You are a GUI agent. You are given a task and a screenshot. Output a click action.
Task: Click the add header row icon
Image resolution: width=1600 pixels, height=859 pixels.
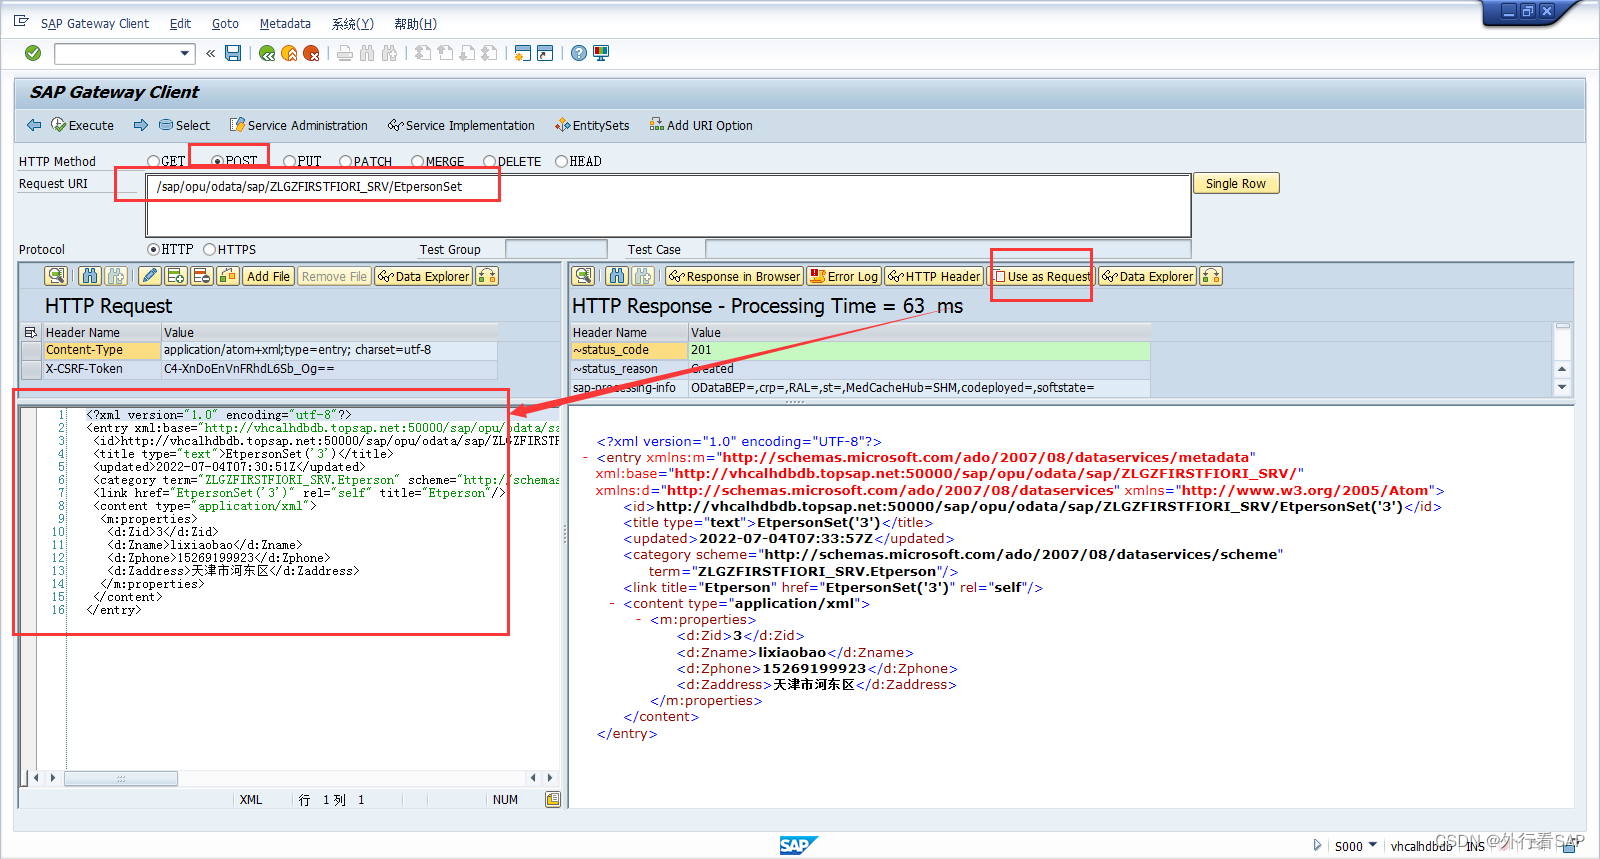[176, 276]
